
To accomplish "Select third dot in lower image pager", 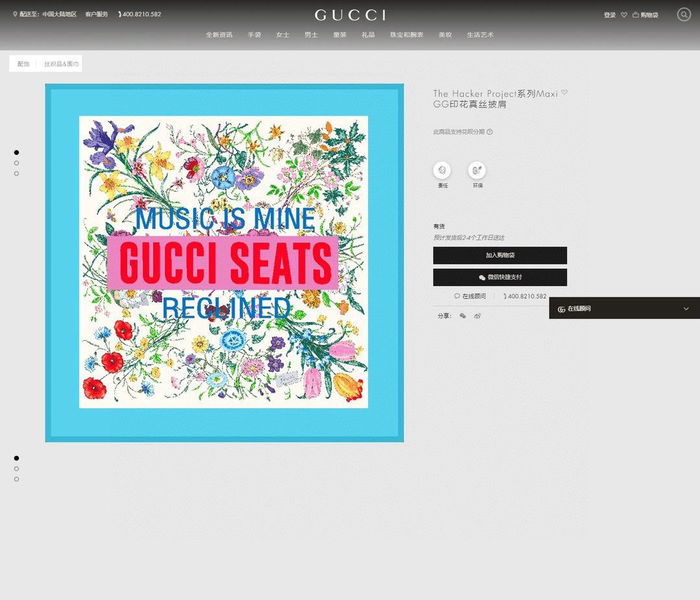I will 17,479.
